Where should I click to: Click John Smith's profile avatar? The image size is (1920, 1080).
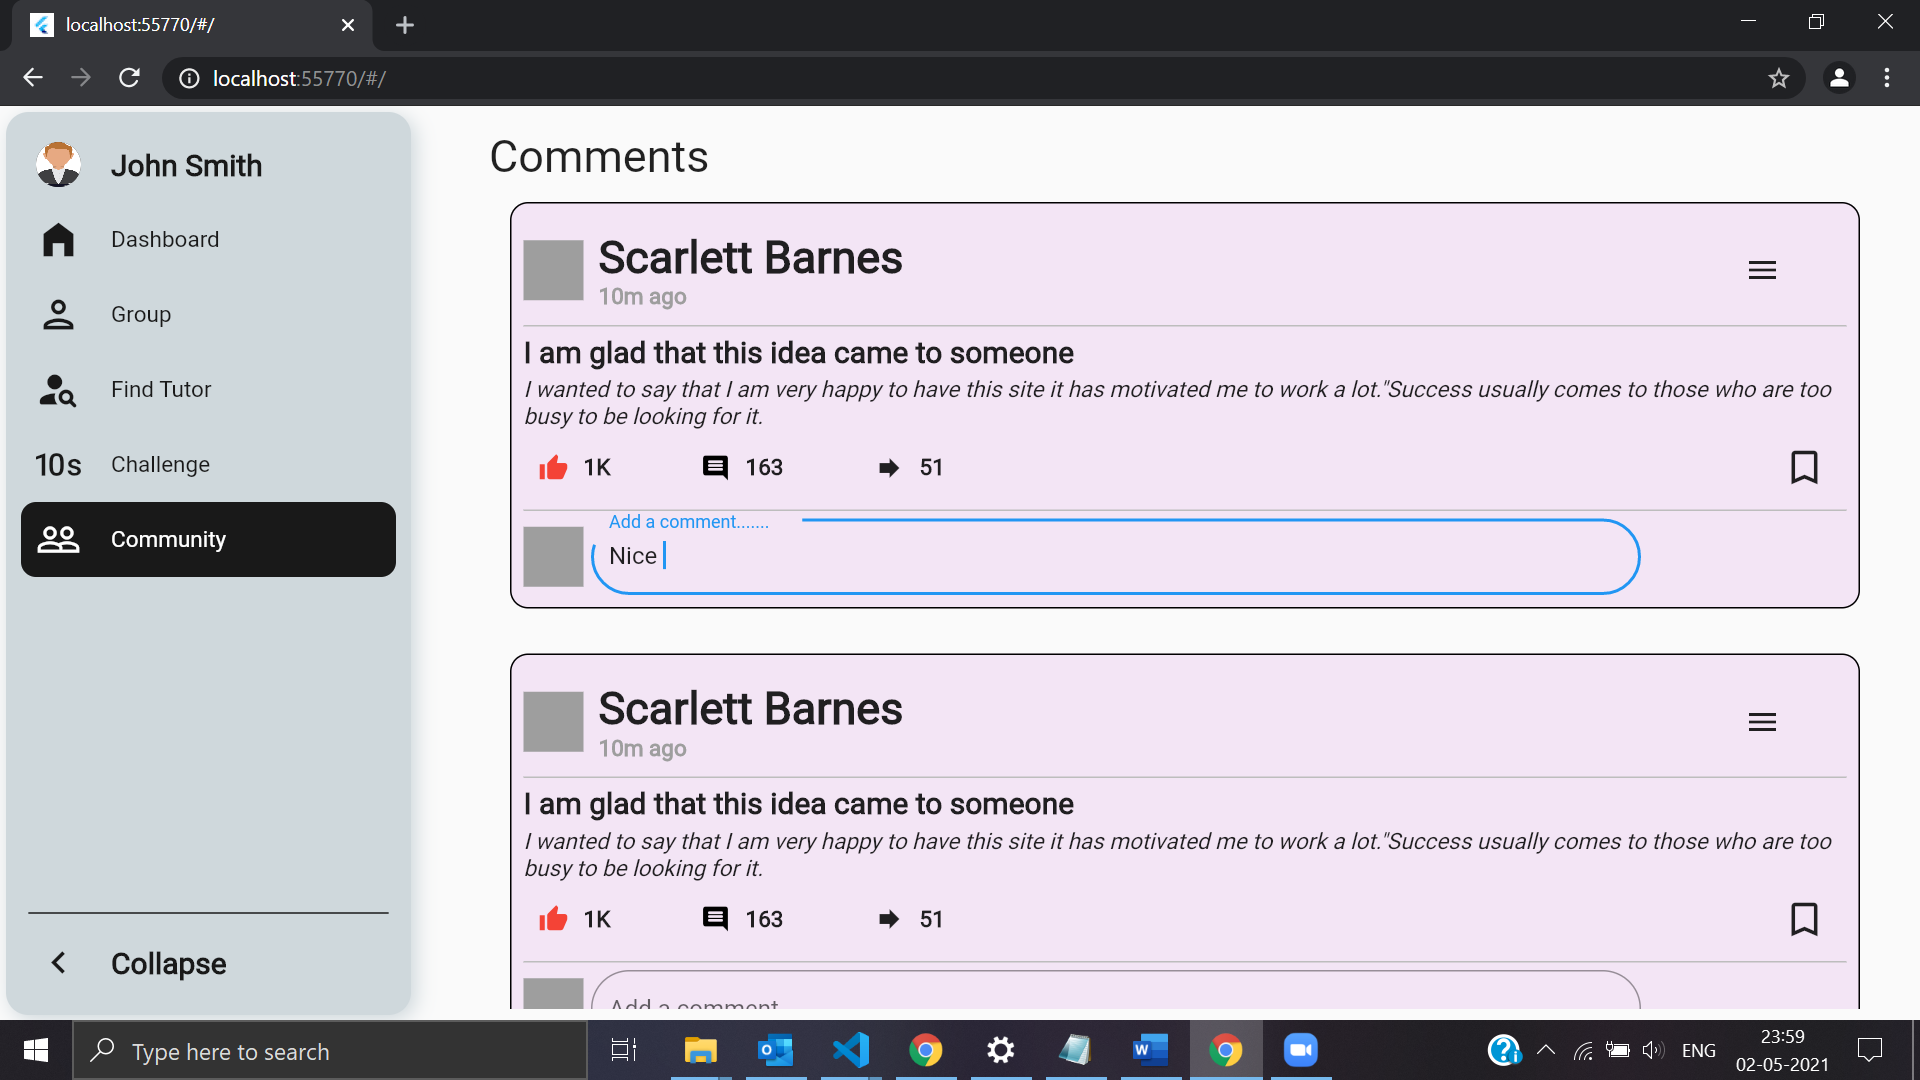tap(58, 165)
